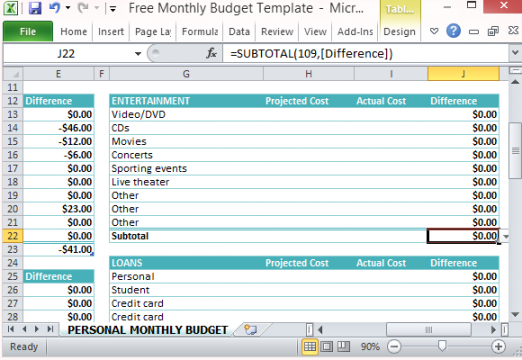The image size is (522, 360).
Task: Select the $23.00 cell in column E
Action: point(59,209)
